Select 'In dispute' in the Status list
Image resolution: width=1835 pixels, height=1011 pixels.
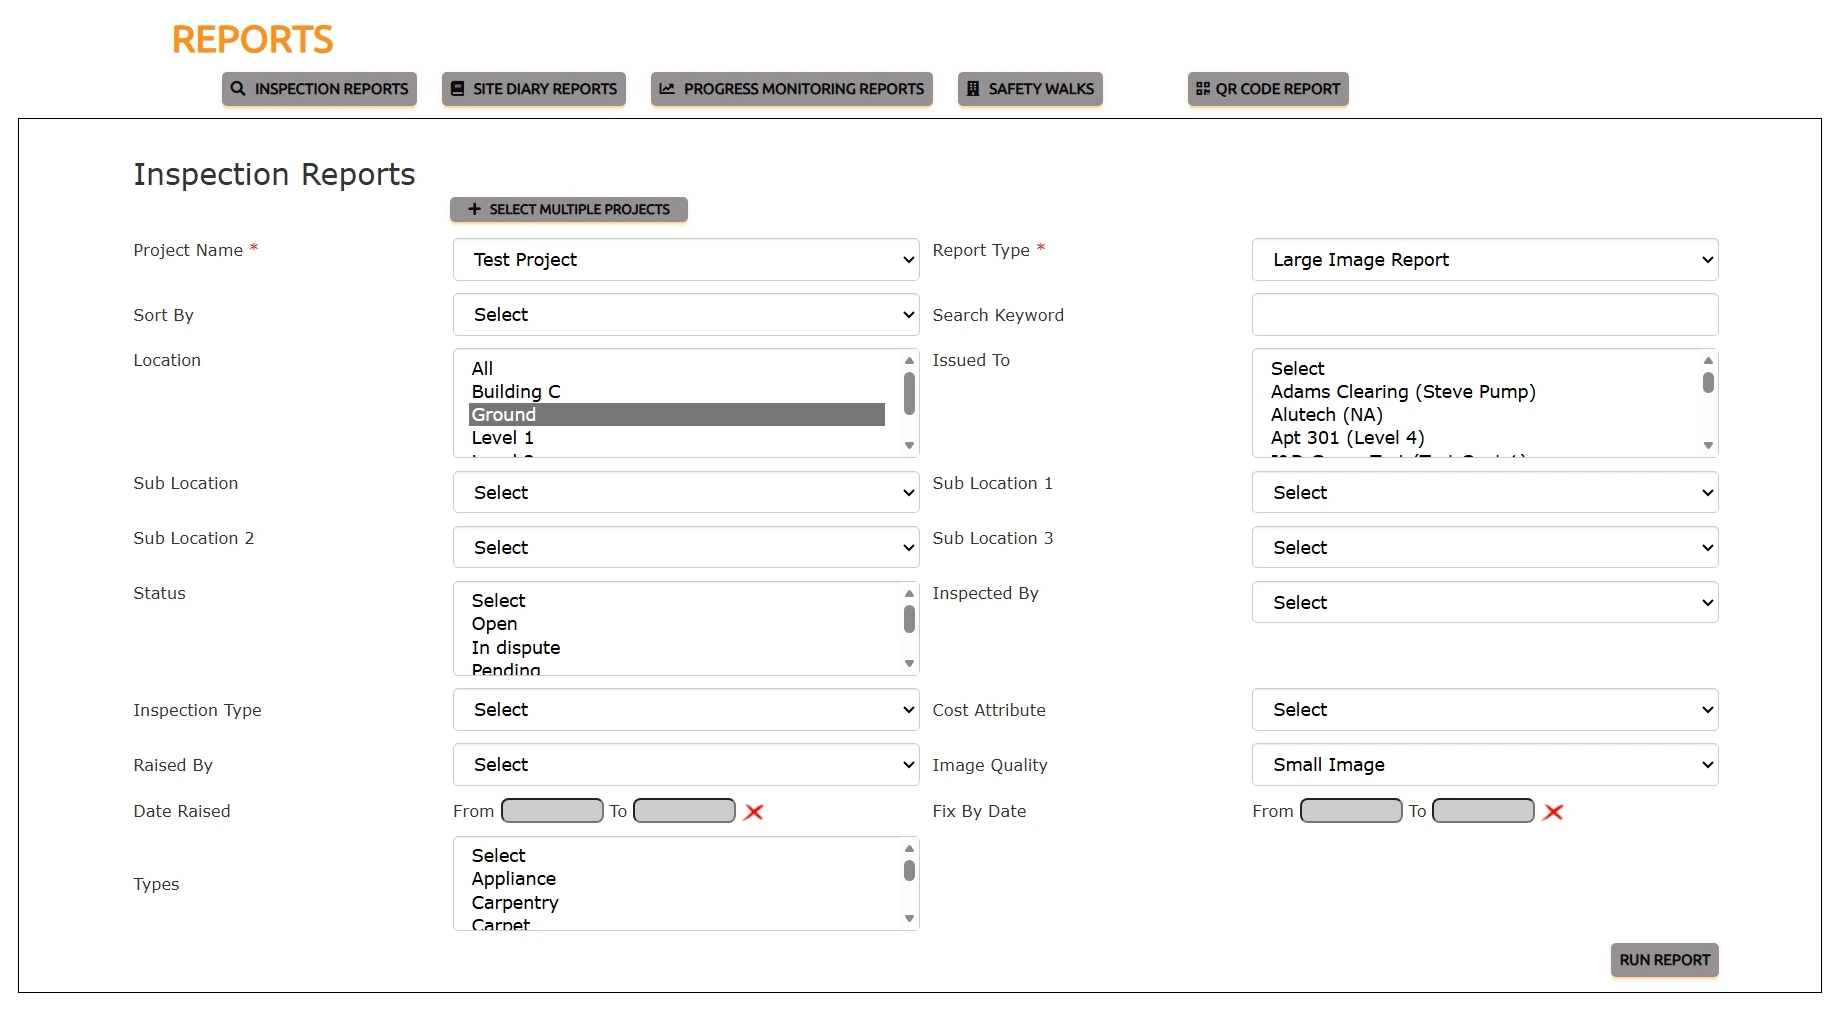tap(677, 648)
